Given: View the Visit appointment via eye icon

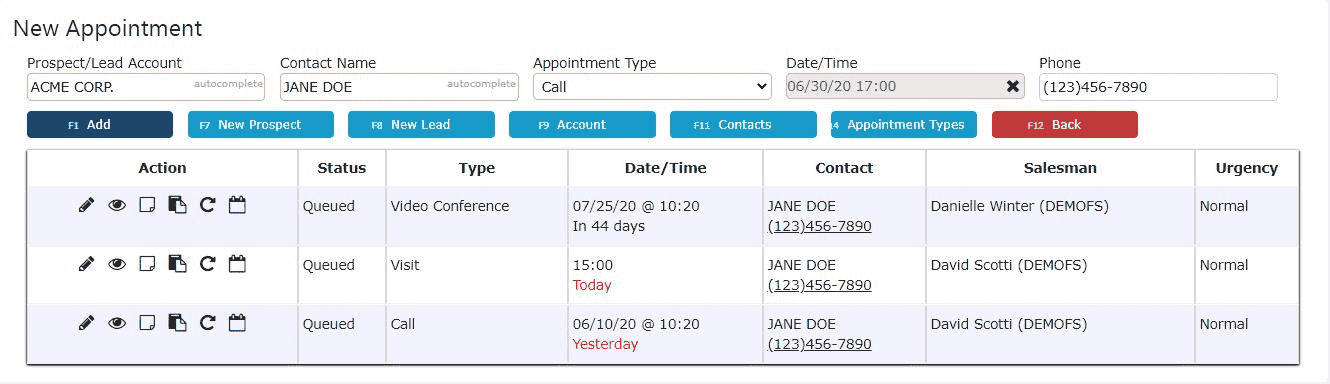Looking at the screenshot, I should 117,265.
